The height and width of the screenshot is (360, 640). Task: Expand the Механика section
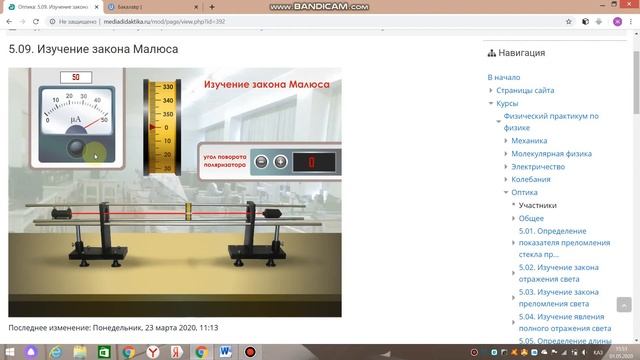coord(506,141)
